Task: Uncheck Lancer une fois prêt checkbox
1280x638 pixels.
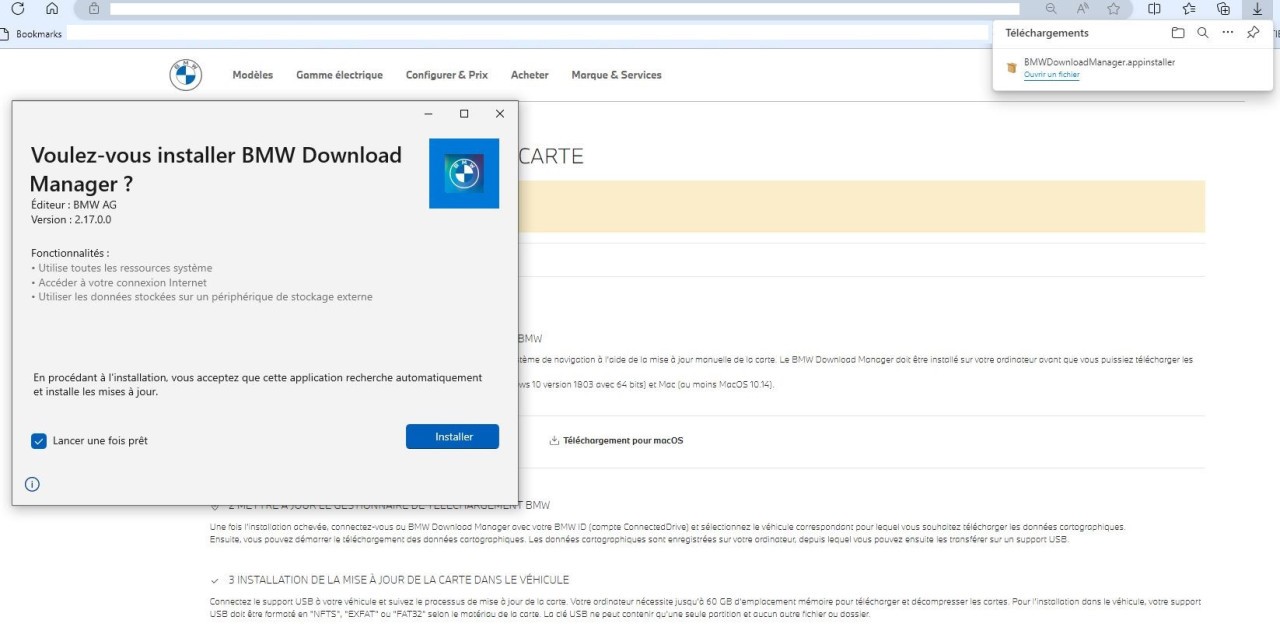Action: click(x=39, y=441)
